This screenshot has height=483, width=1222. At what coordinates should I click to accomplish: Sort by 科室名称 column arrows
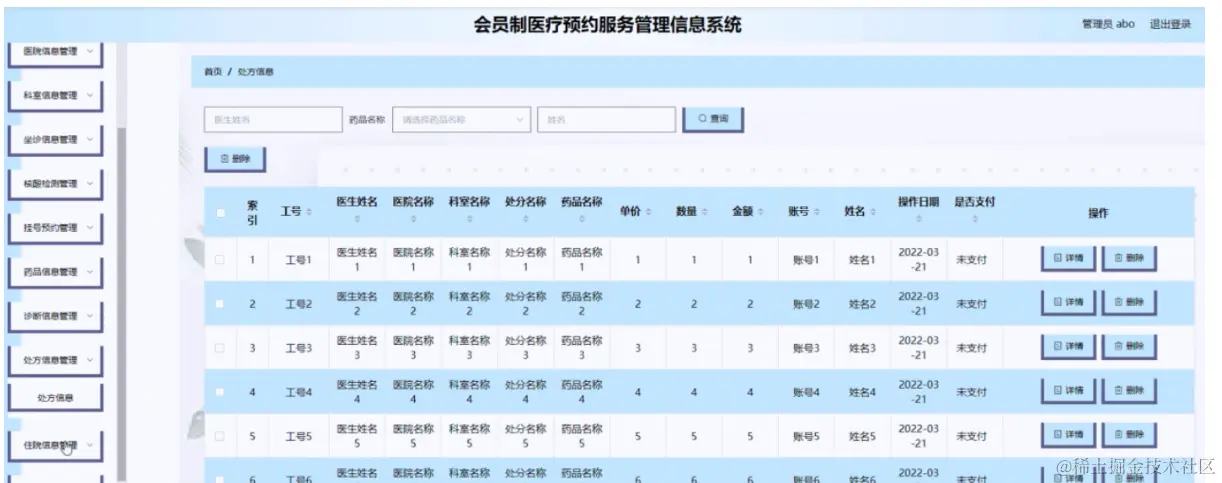469,219
